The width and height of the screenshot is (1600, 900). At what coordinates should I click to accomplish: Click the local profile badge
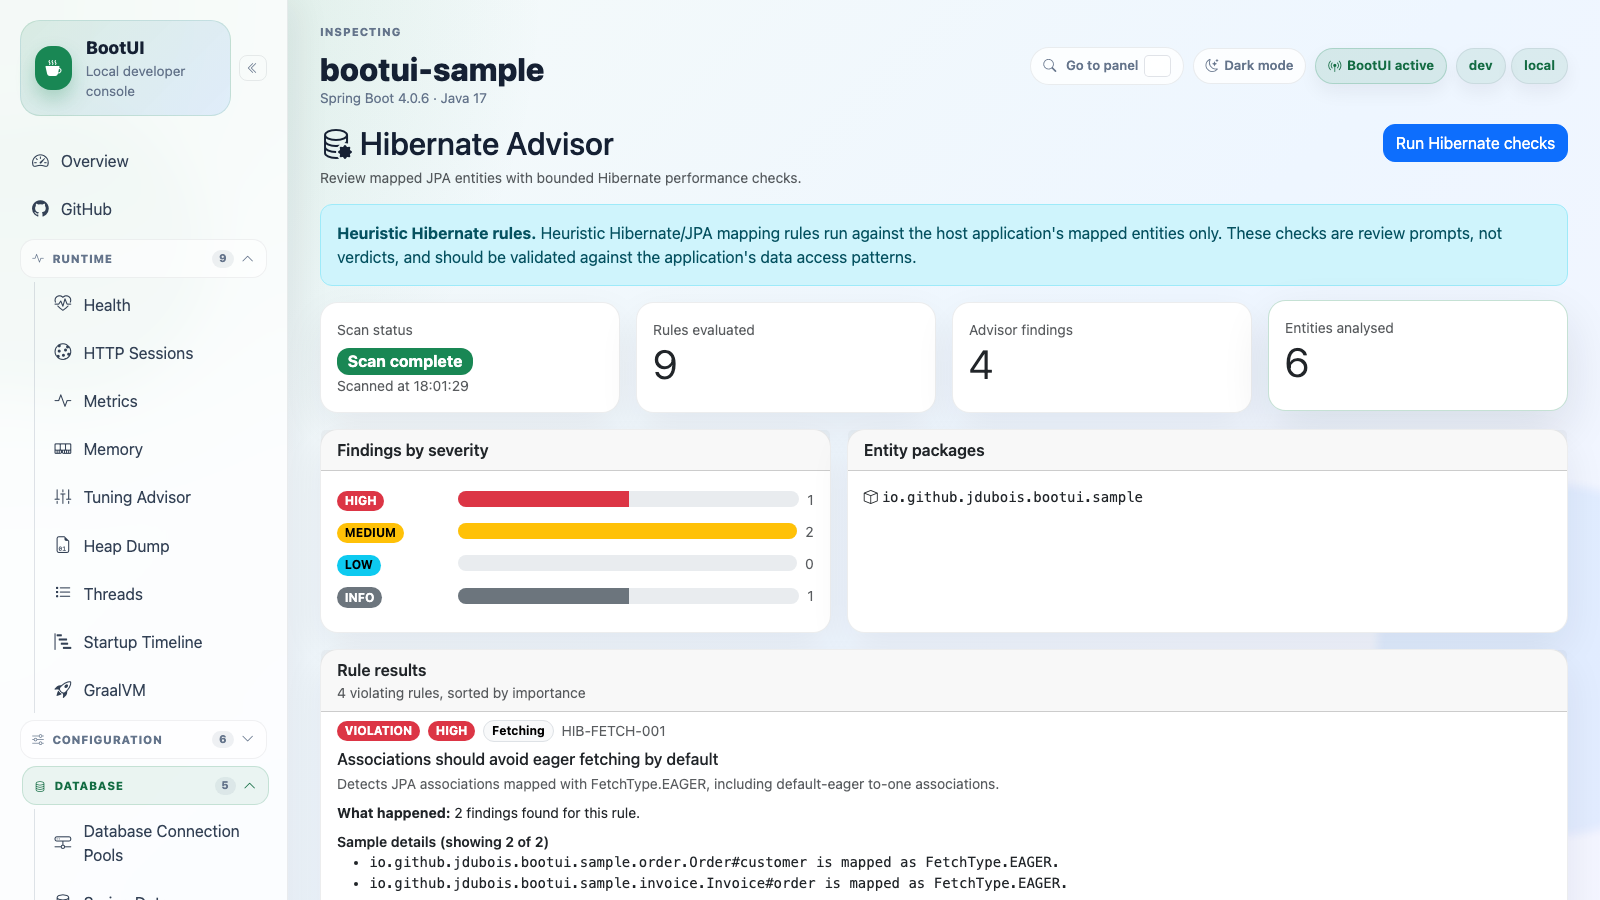tap(1539, 66)
